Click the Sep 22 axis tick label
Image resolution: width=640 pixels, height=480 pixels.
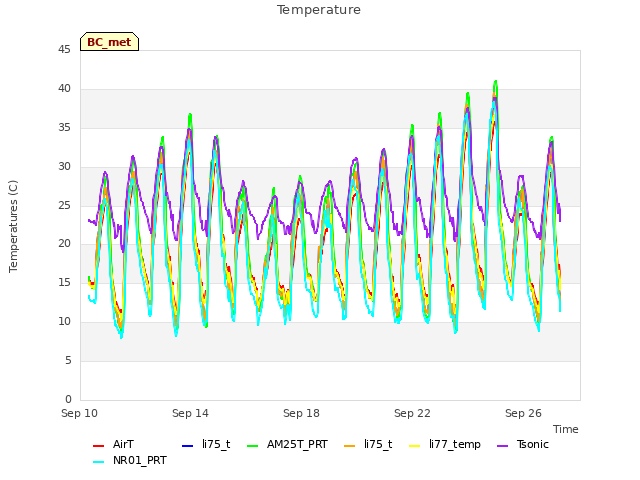tap(412, 413)
